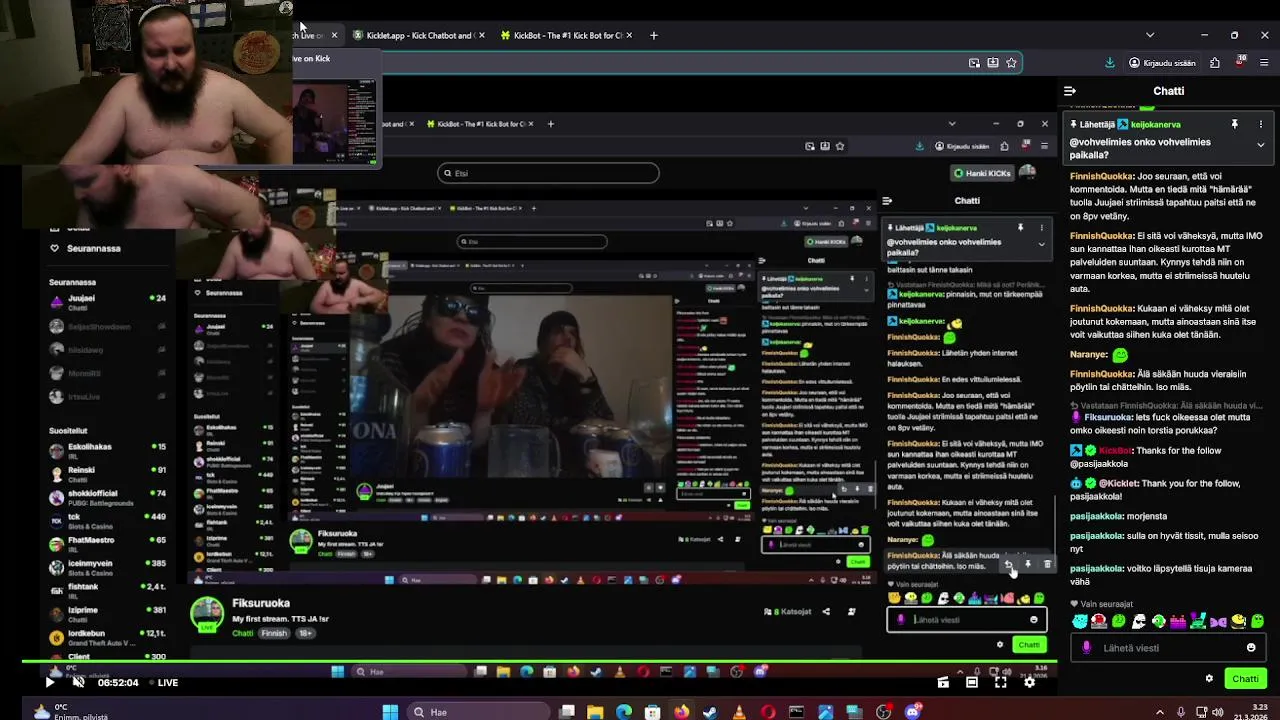Image resolution: width=1280 pixels, height=720 pixels.
Task: Click the green stream progress bar
Action: (540, 662)
